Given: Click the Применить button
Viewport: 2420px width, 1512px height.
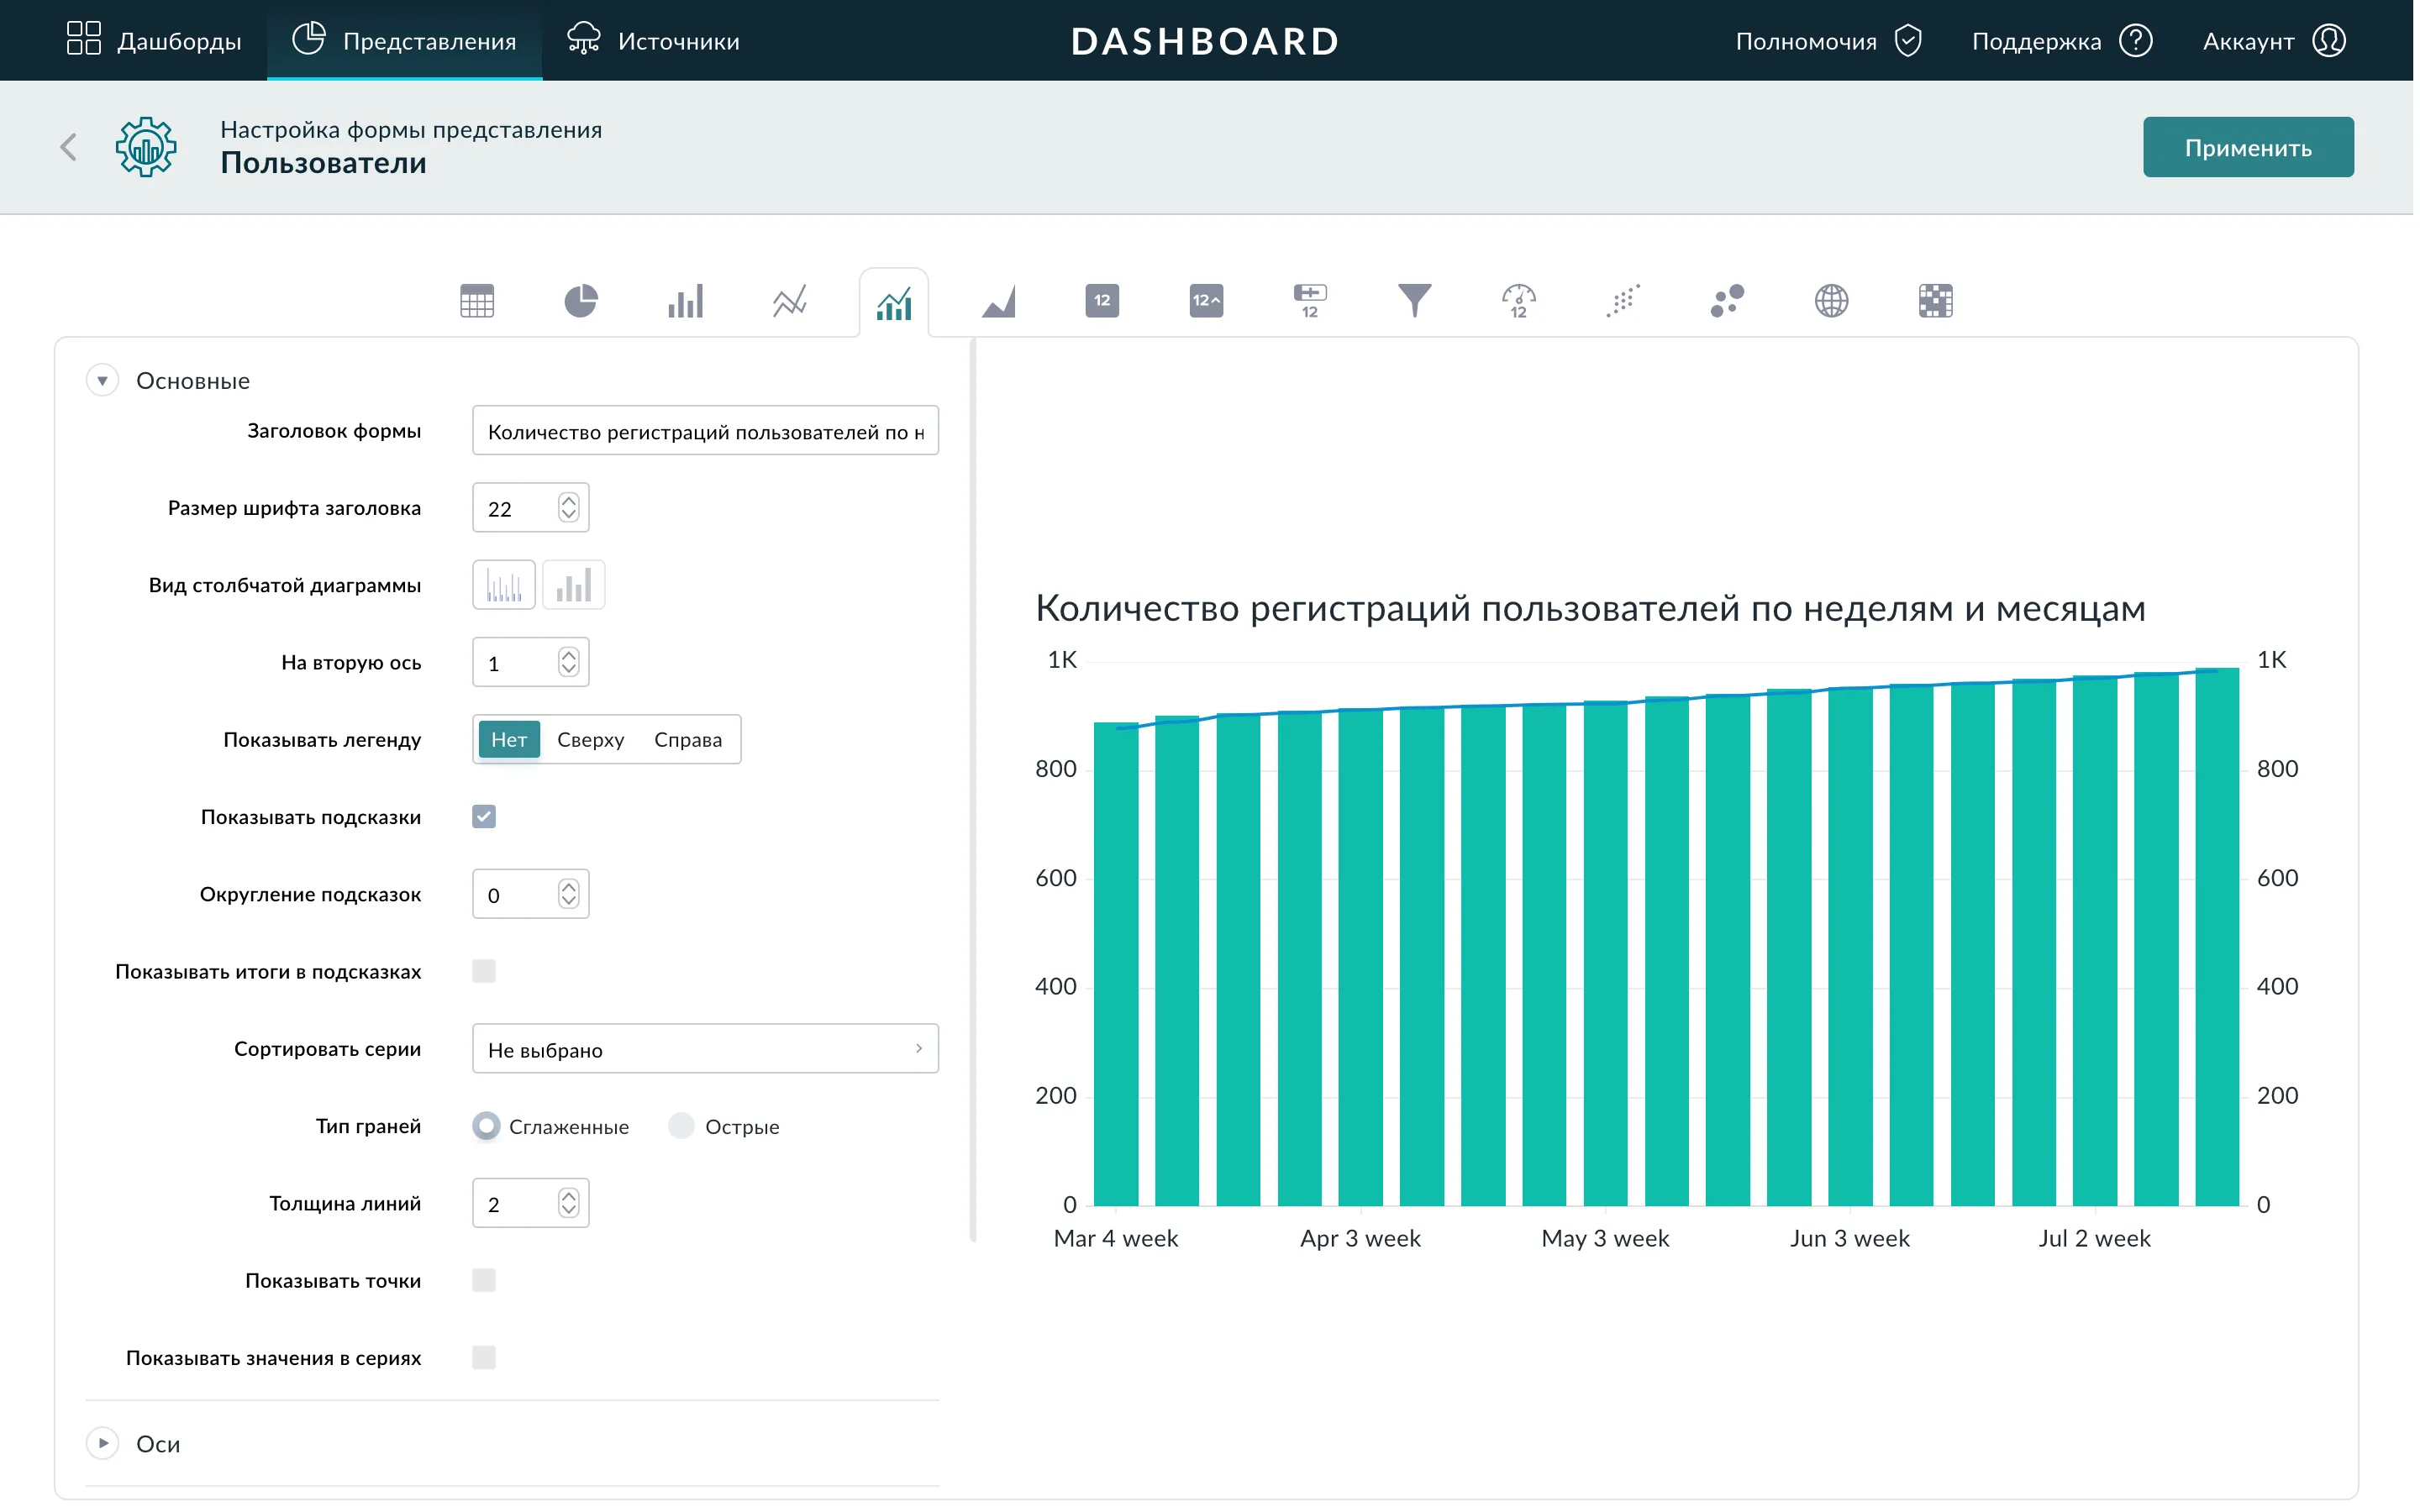Looking at the screenshot, I should point(2248,148).
